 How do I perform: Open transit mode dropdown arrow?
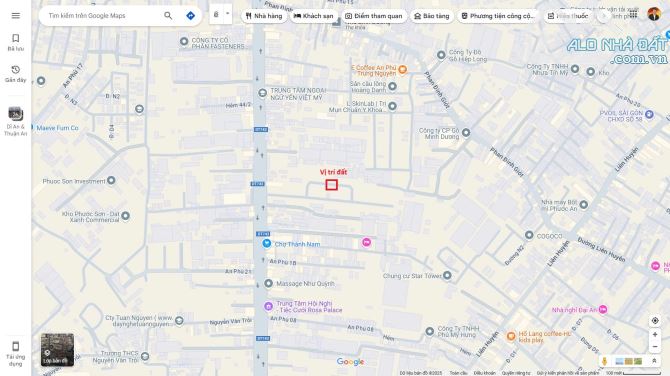click(x=227, y=14)
